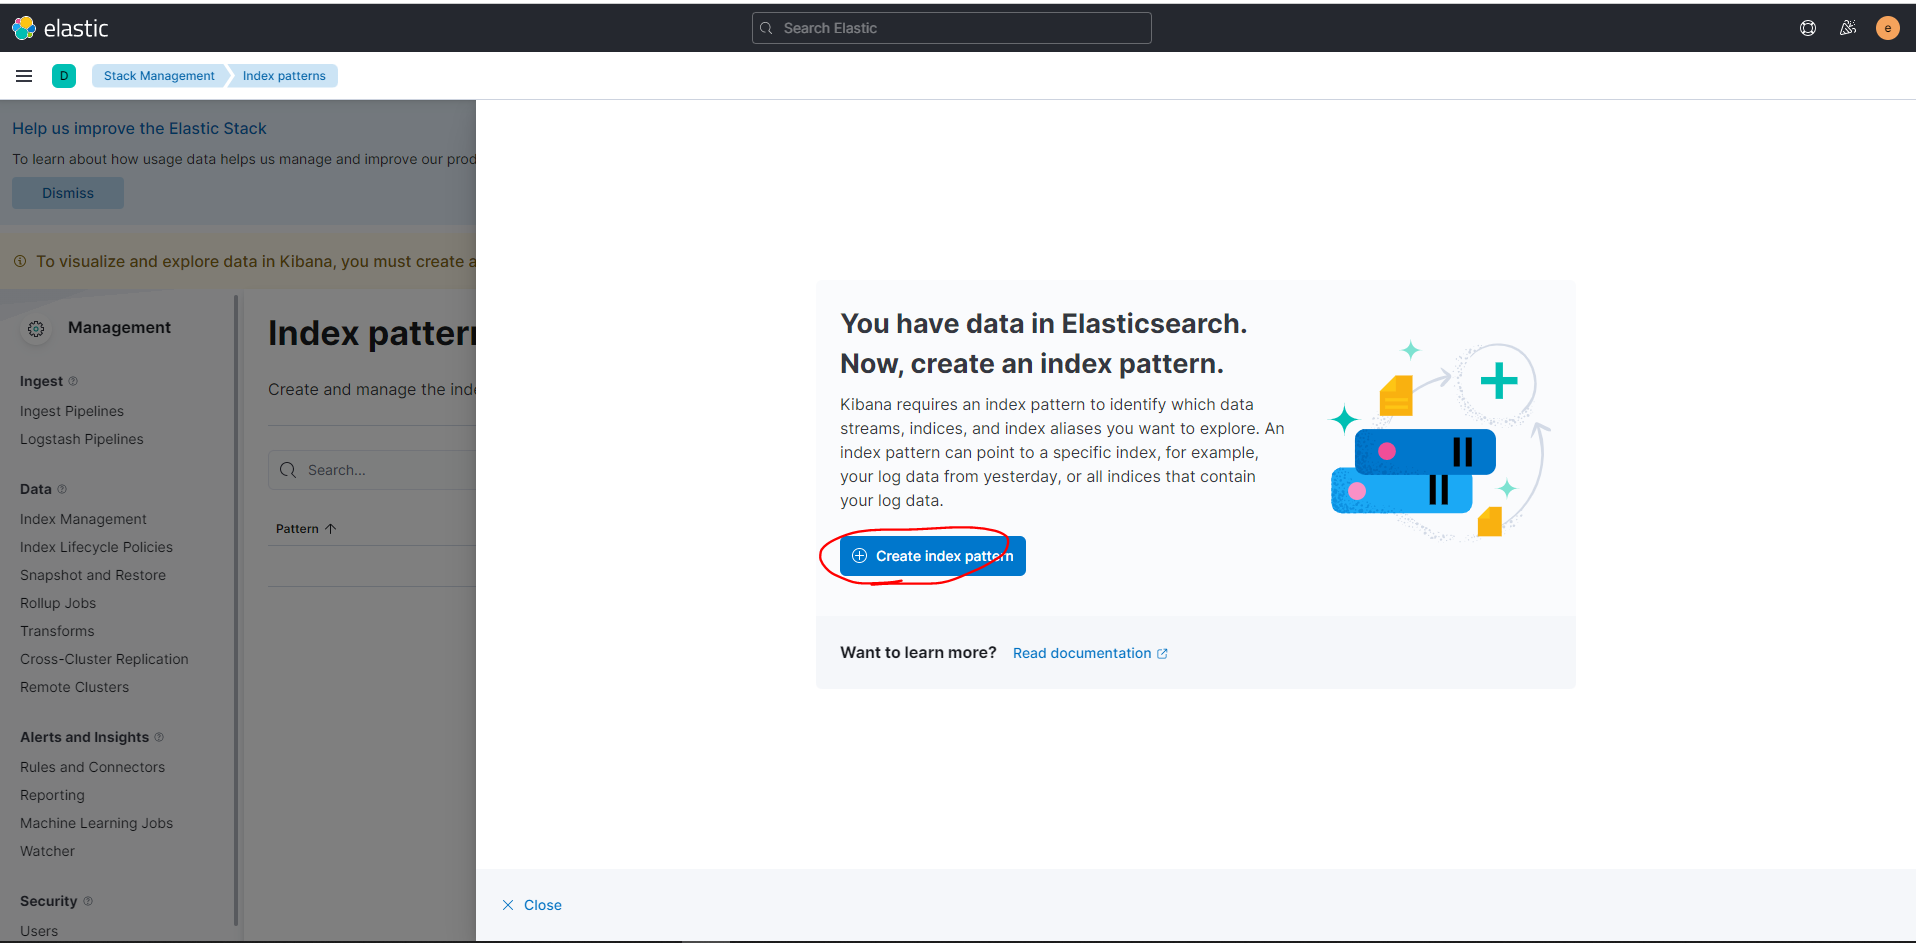1916x943 pixels.
Task: Open Machine Learning Jobs
Action: pyautogui.click(x=96, y=823)
